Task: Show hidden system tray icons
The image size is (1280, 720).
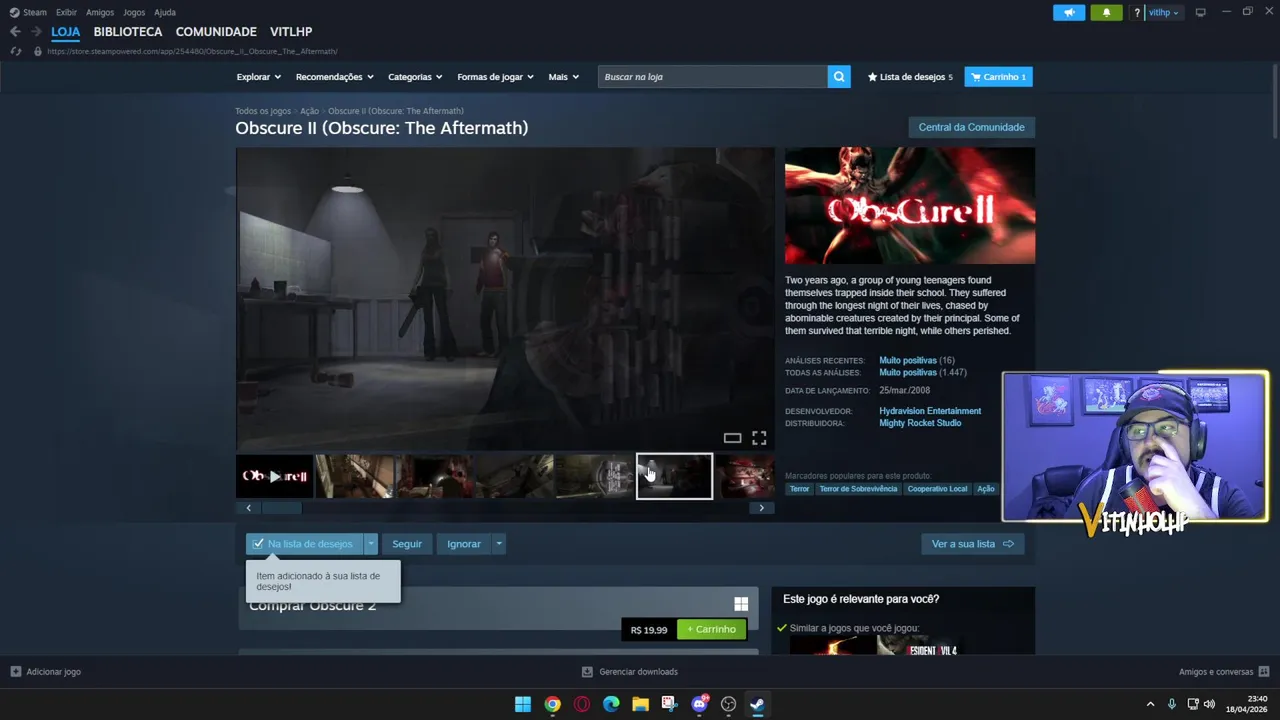Action: point(1150,704)
